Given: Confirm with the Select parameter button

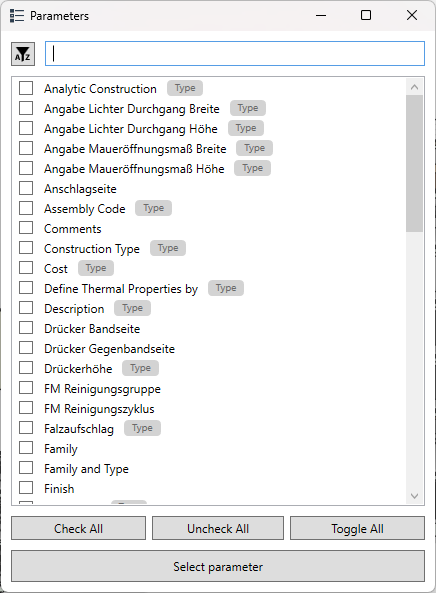Looking at the screenshot, I should click(x=218, y=567).
